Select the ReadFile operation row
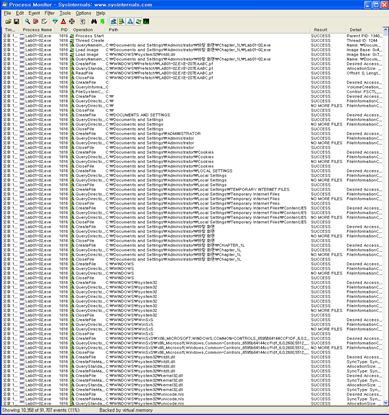389x415 pixels. [x=193, y=73]
